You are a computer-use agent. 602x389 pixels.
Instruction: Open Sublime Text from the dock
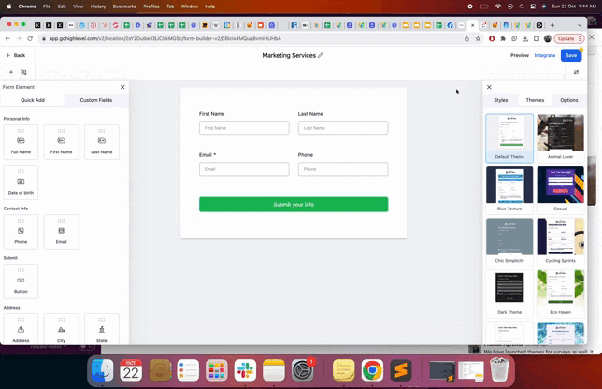click(x=400, y=371)
